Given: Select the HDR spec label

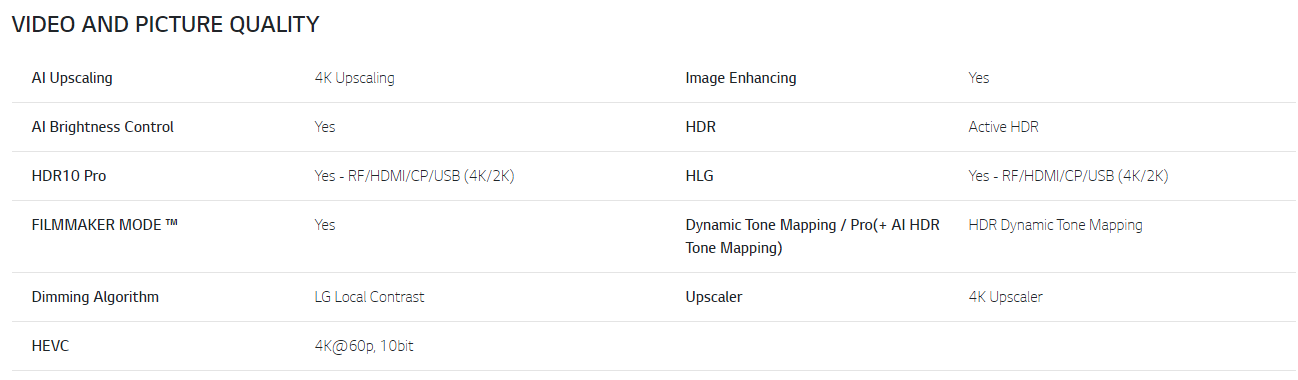Looking at the screenshot, I should (x=701, y=127).
